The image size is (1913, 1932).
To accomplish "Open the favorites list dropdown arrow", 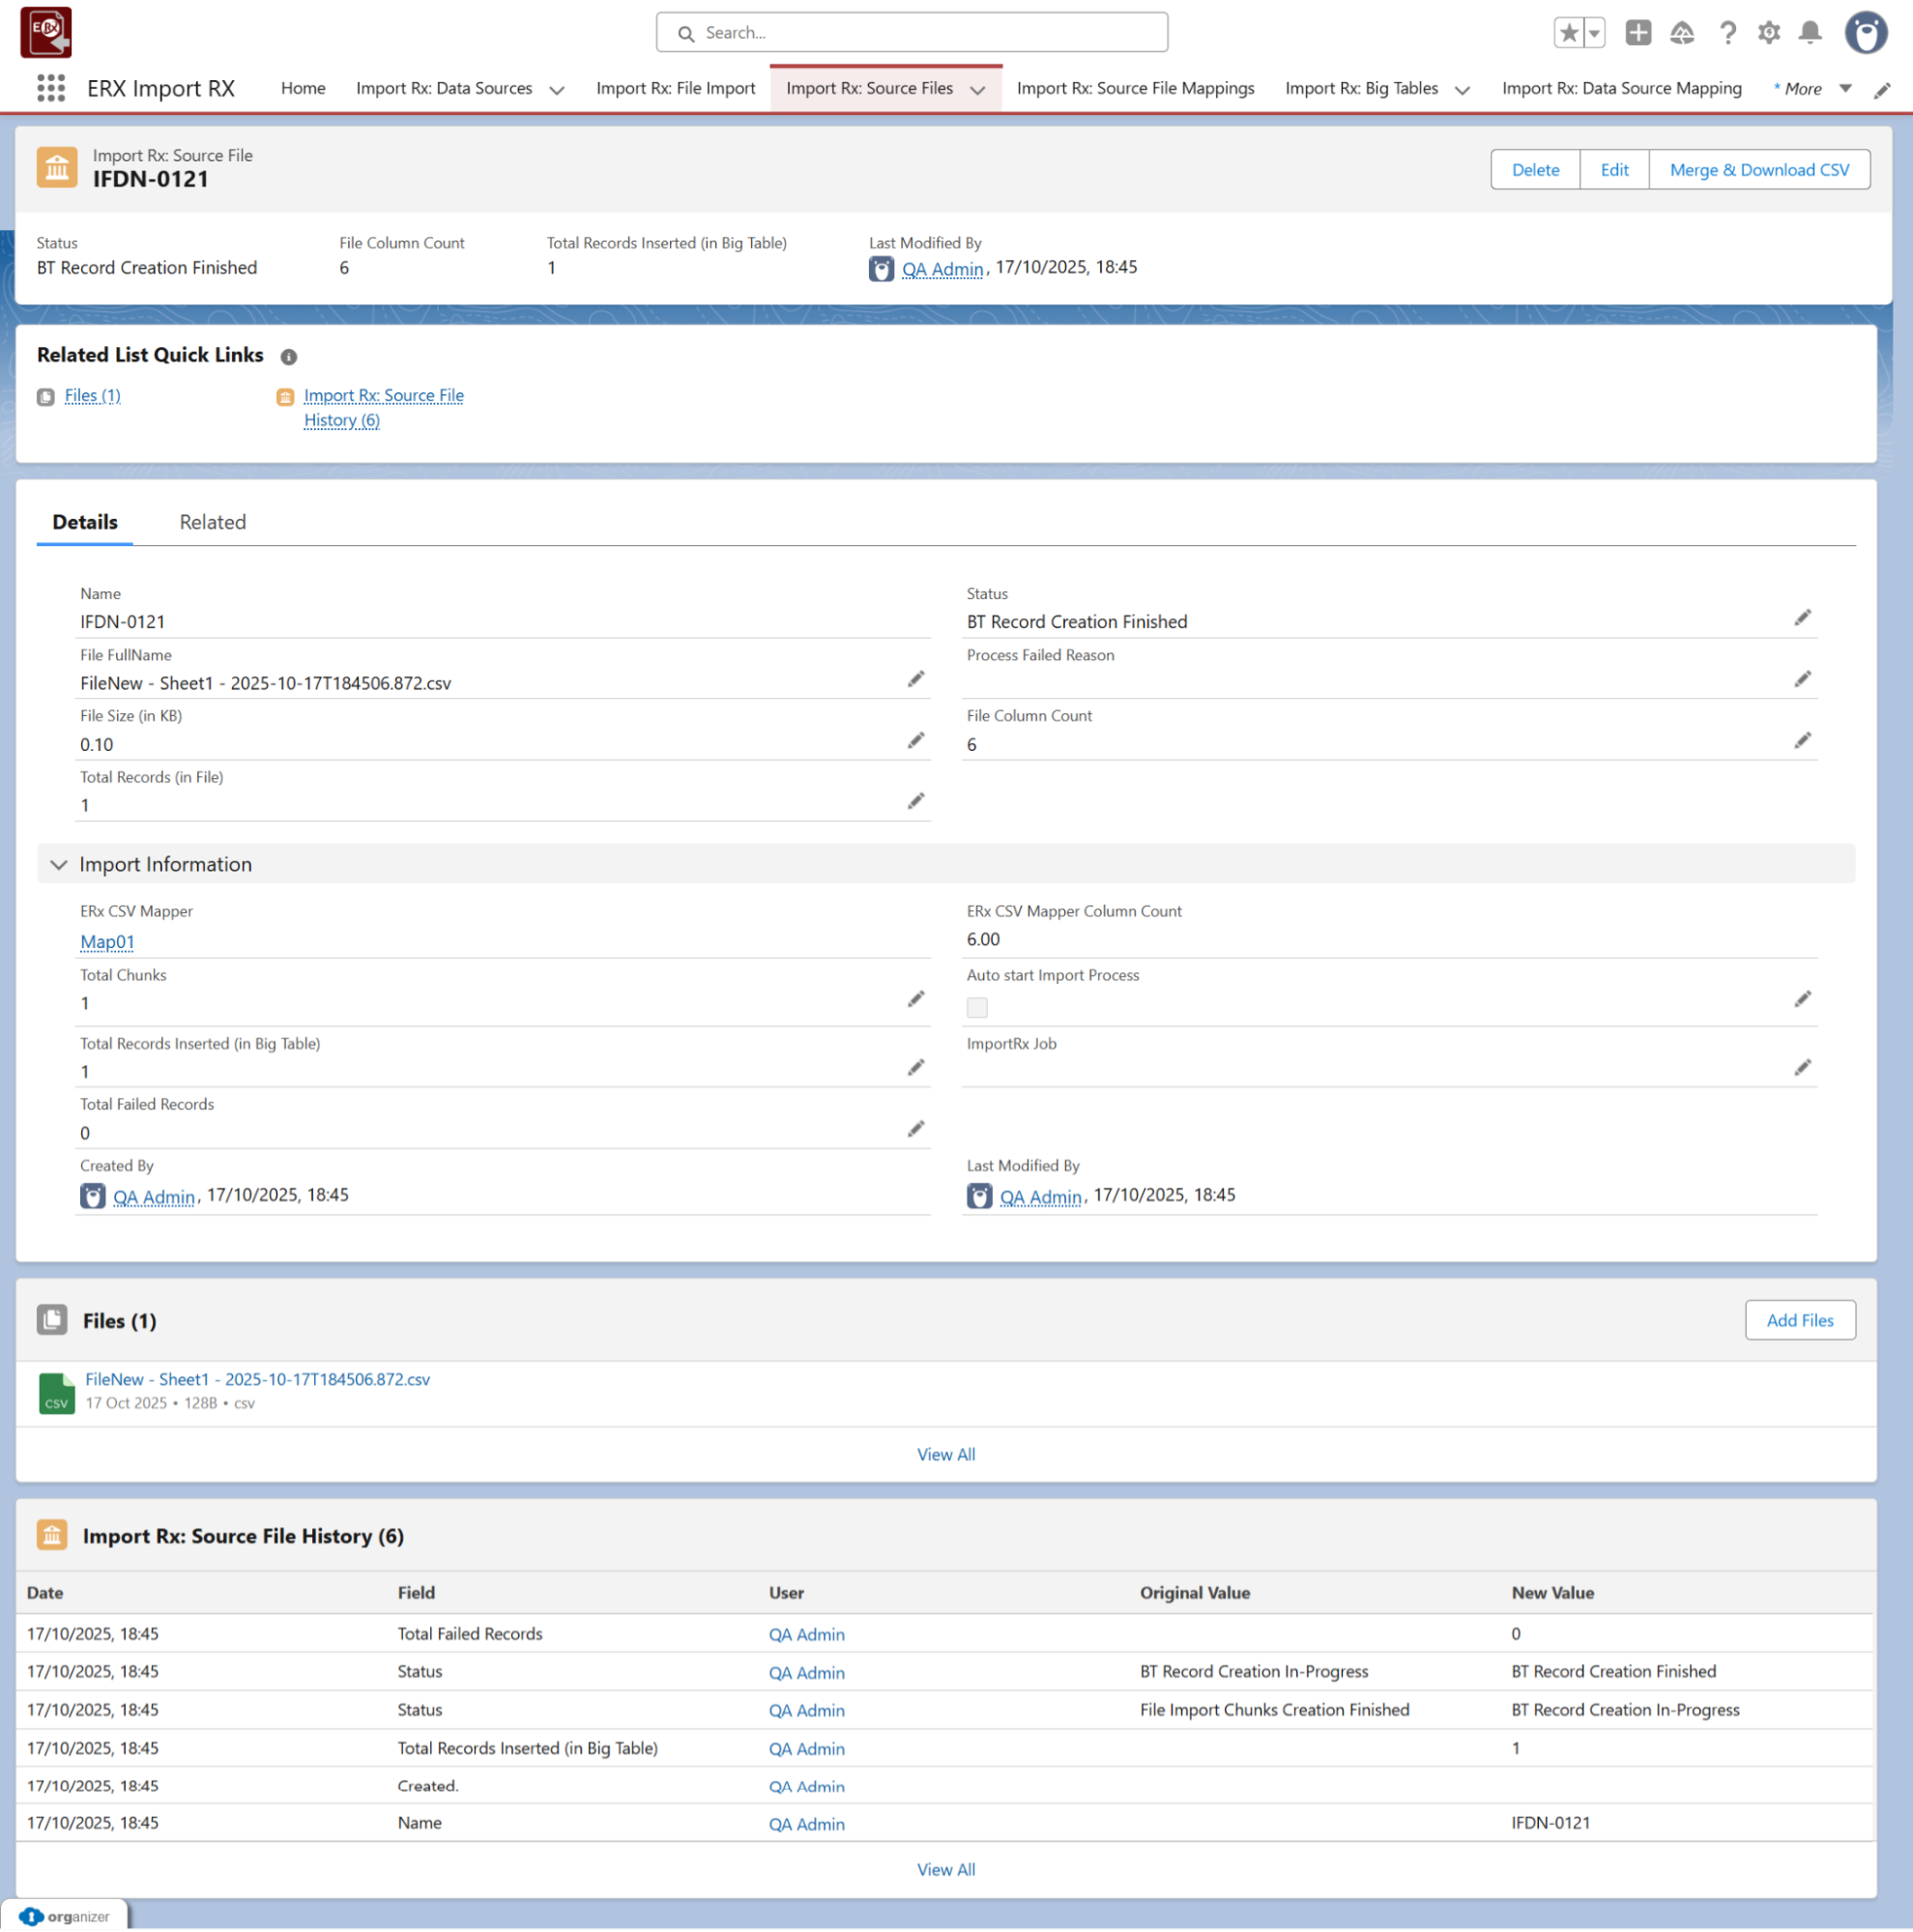I will [x=1594, y=33].
